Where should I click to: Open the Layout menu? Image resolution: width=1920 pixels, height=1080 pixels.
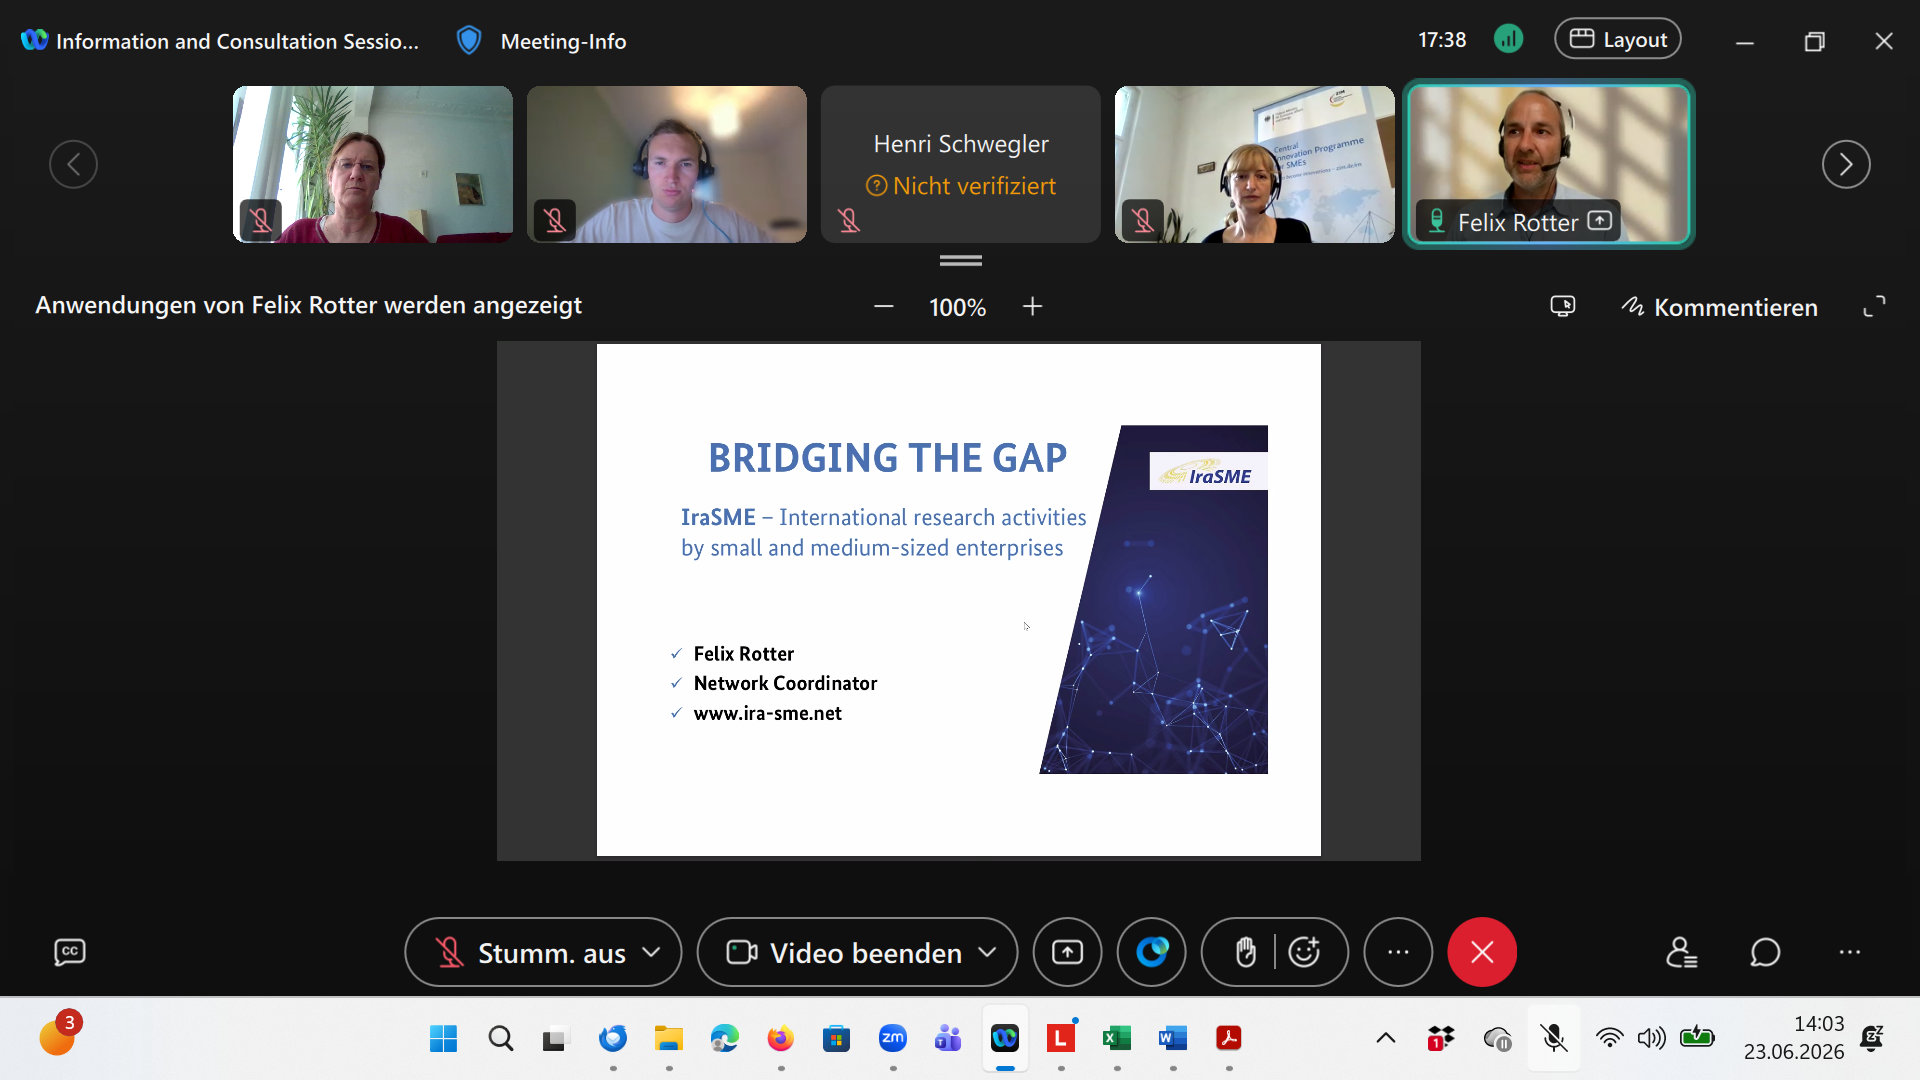click(1617, 40)
